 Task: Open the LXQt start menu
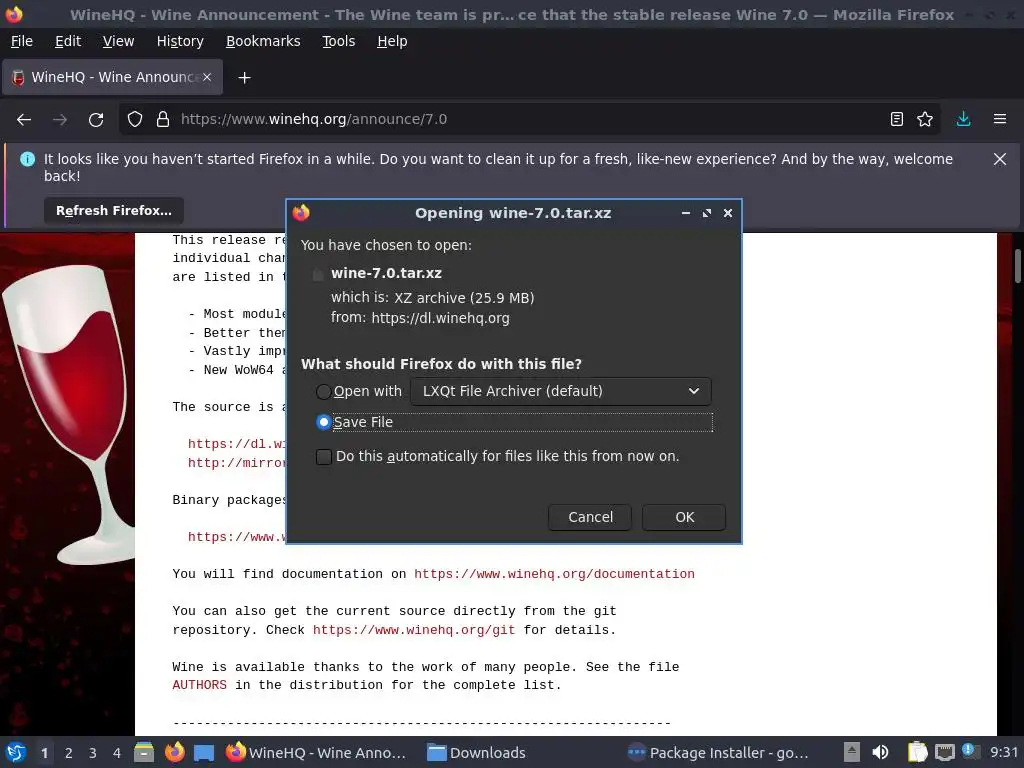pos(16,752)
